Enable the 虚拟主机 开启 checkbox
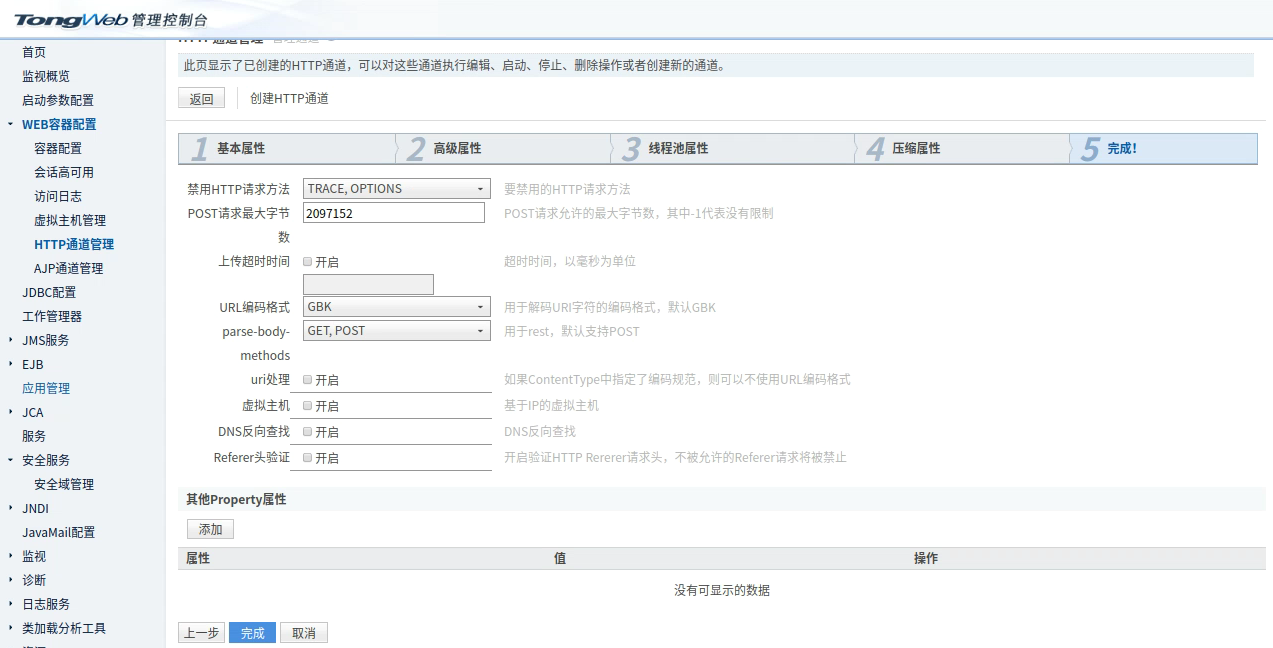Viewport: 1273px width, 648px height. (309, 406)
